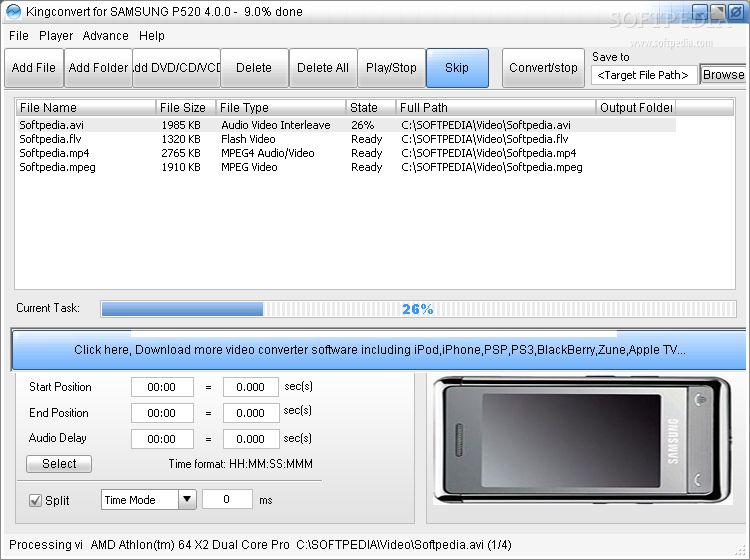750x560 pixels.
Task: Click the download more converters banner
Action: [379, 350]
